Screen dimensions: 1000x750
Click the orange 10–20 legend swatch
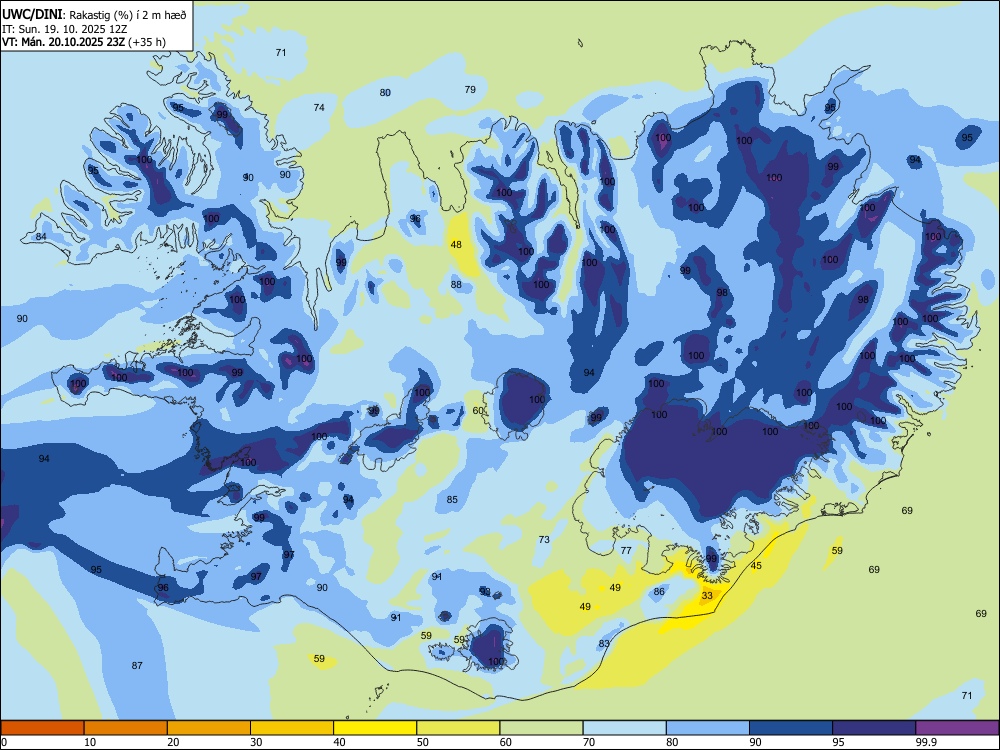pyautogui.click(x=126, y=728)
